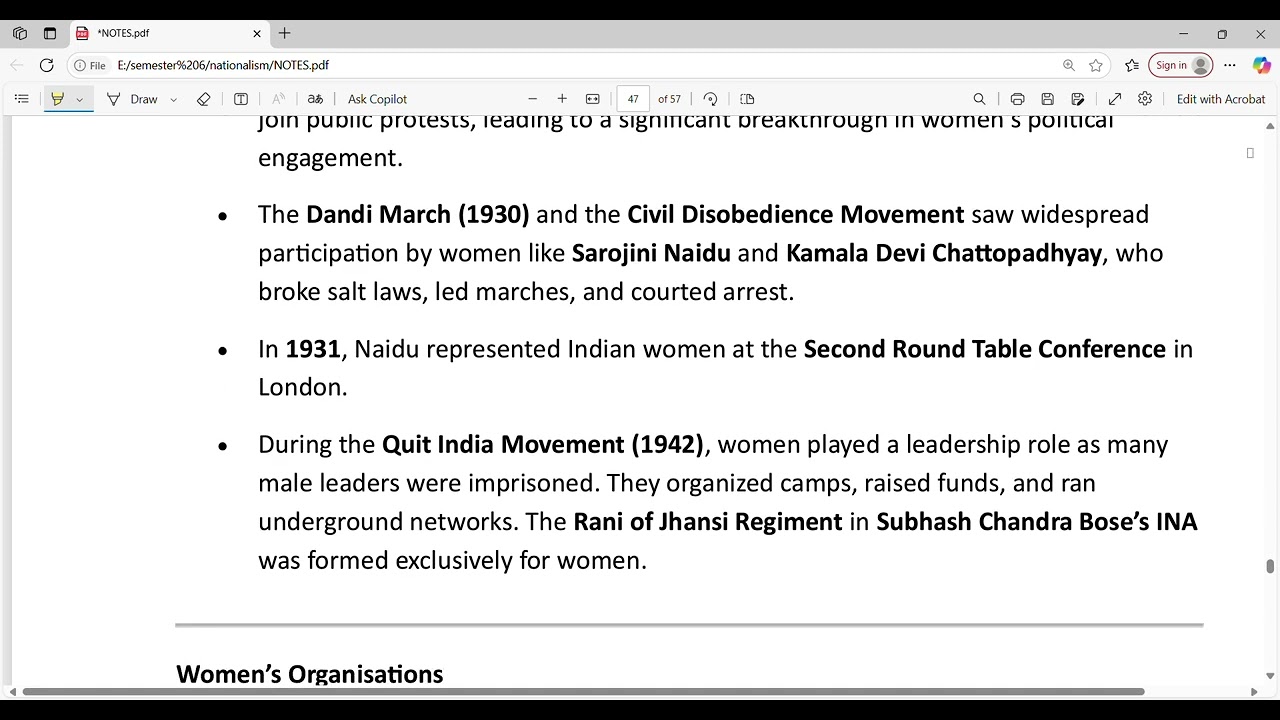
Task: Click the page number field showing 47
Action: click(x=634, y=99)
